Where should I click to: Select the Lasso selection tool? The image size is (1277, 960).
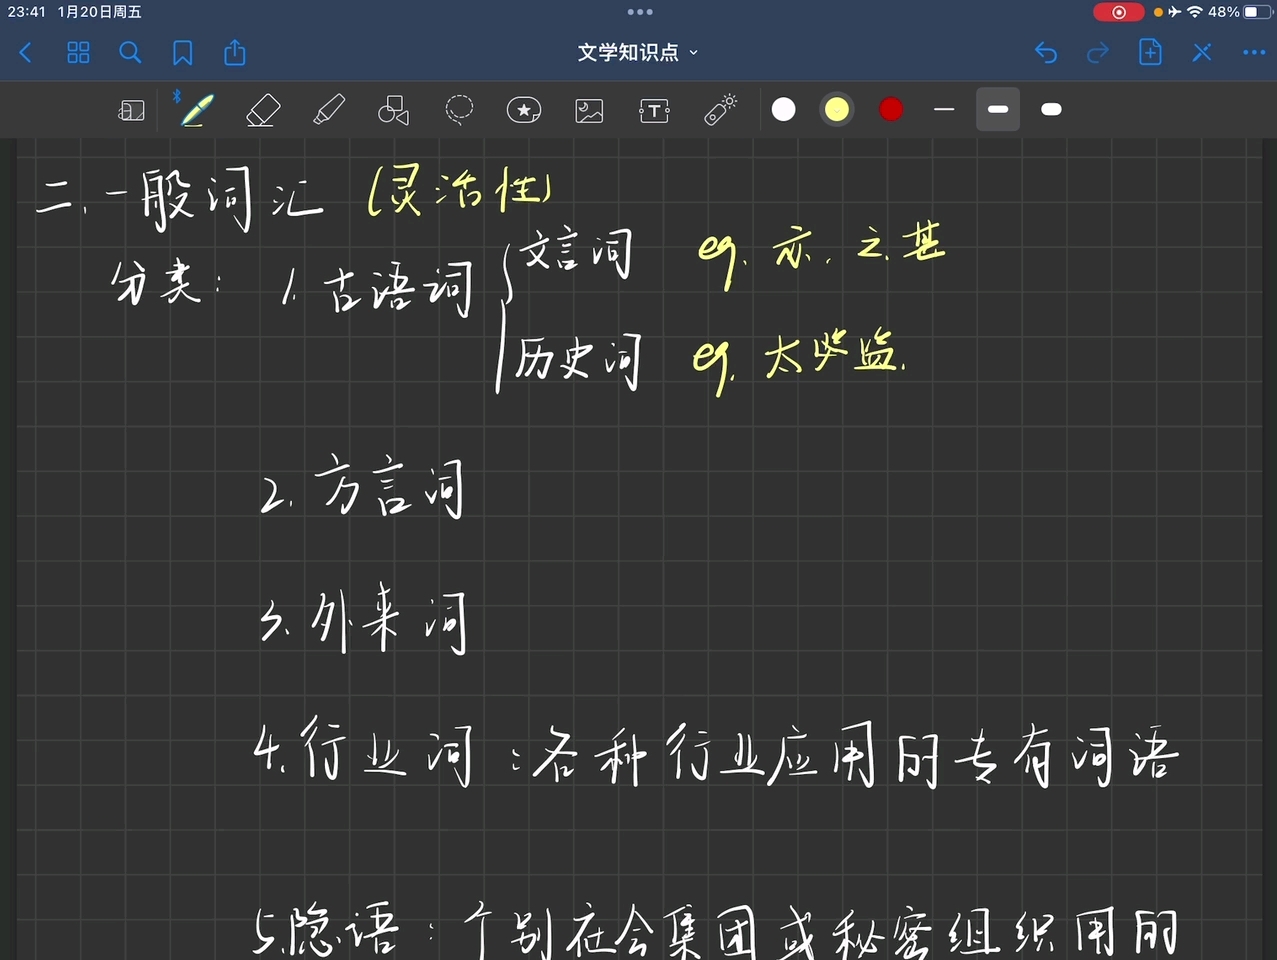click(x=459, y=110)
